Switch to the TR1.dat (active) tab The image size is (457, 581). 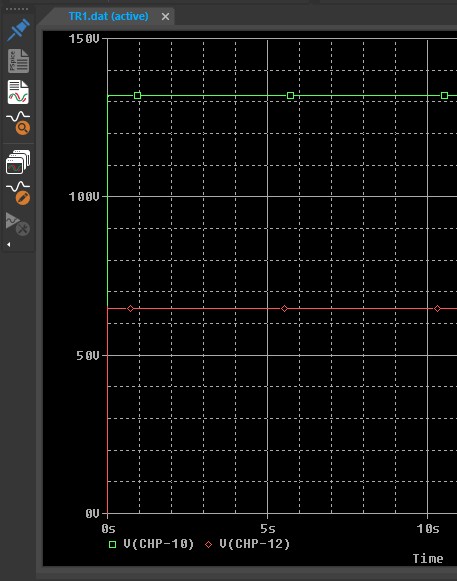pyautogui.click(x=108, y=16)
